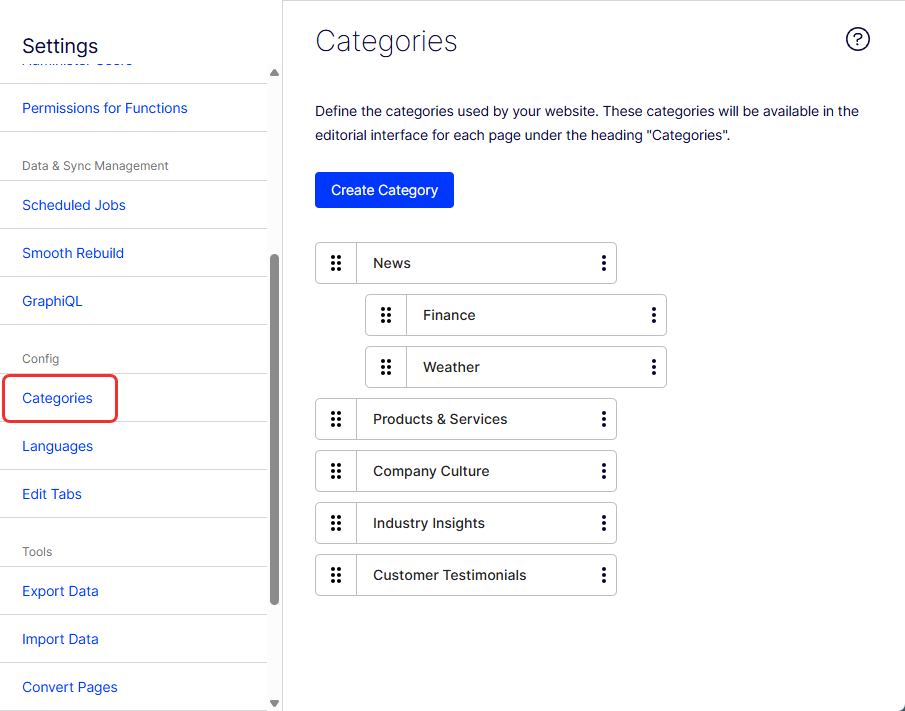Click the sidebar scroll-down arrow
905x711 pixels.
275,703
